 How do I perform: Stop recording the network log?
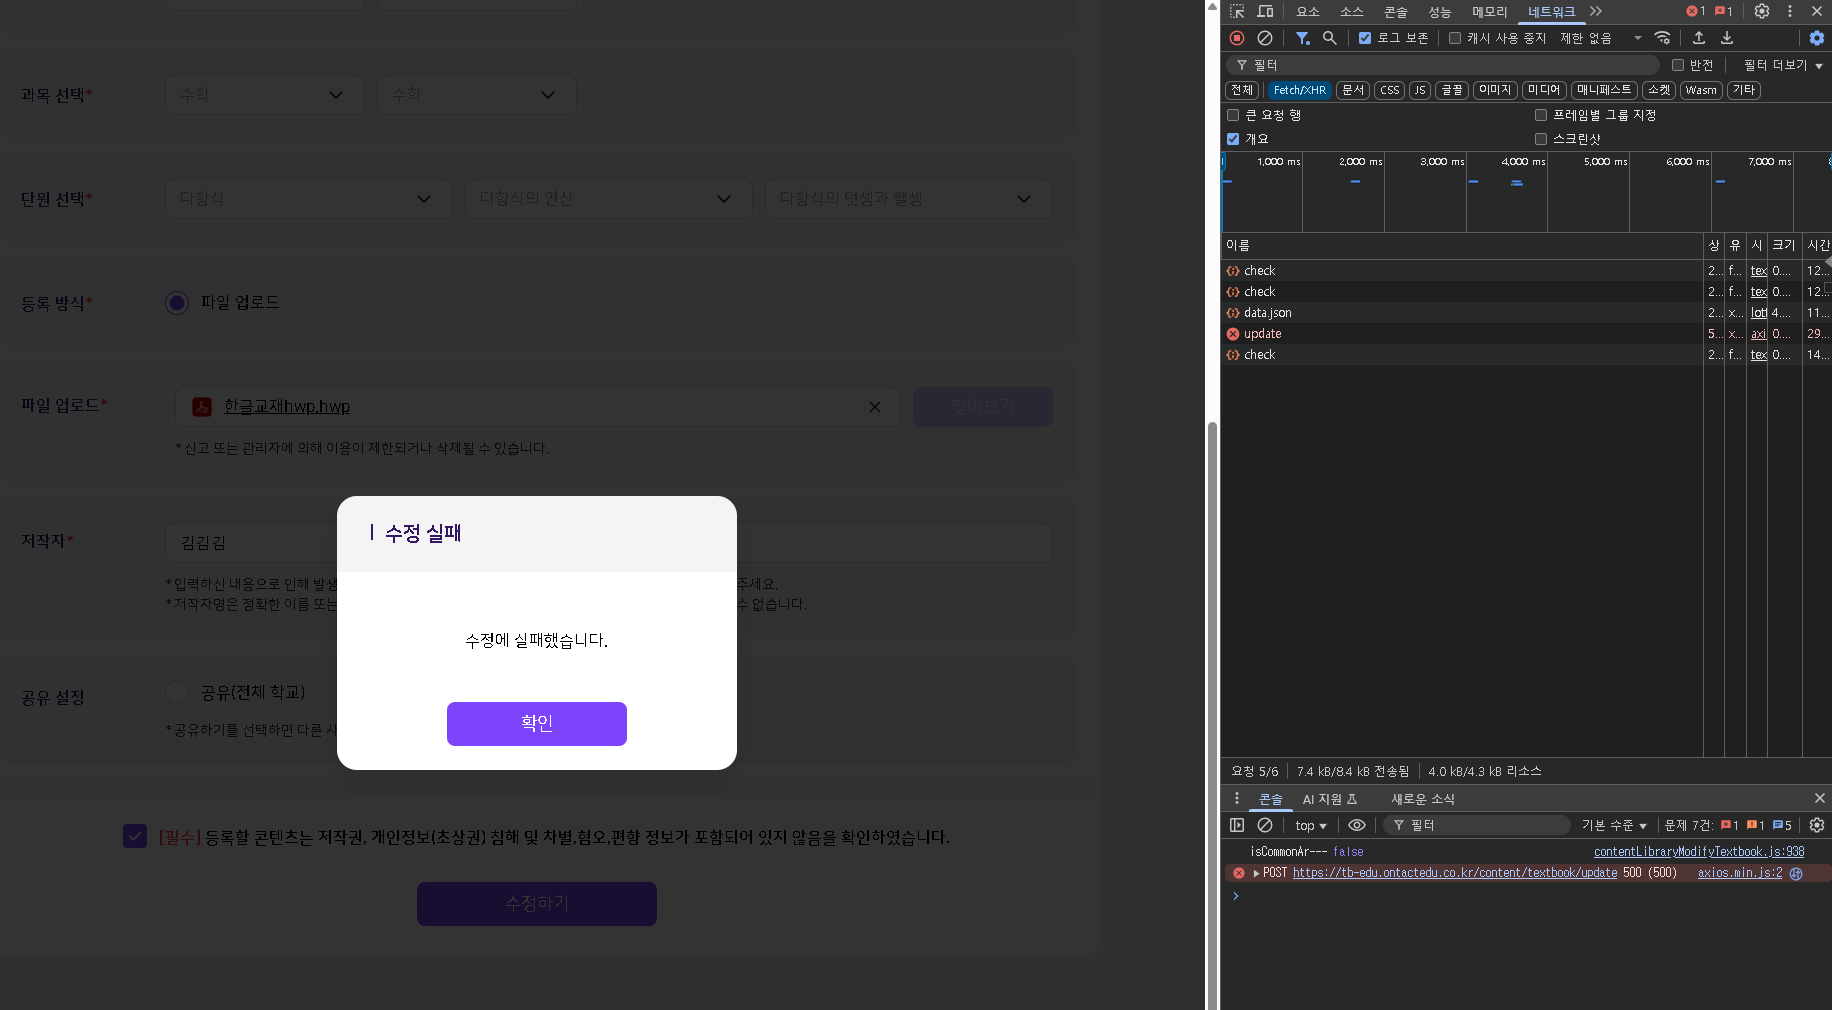[1237, 38]
